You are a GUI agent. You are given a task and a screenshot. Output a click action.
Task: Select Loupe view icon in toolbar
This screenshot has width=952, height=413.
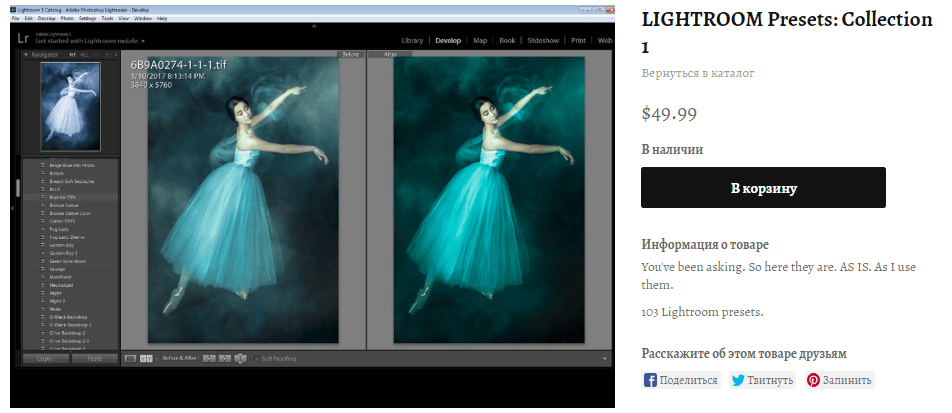point(130,358)
